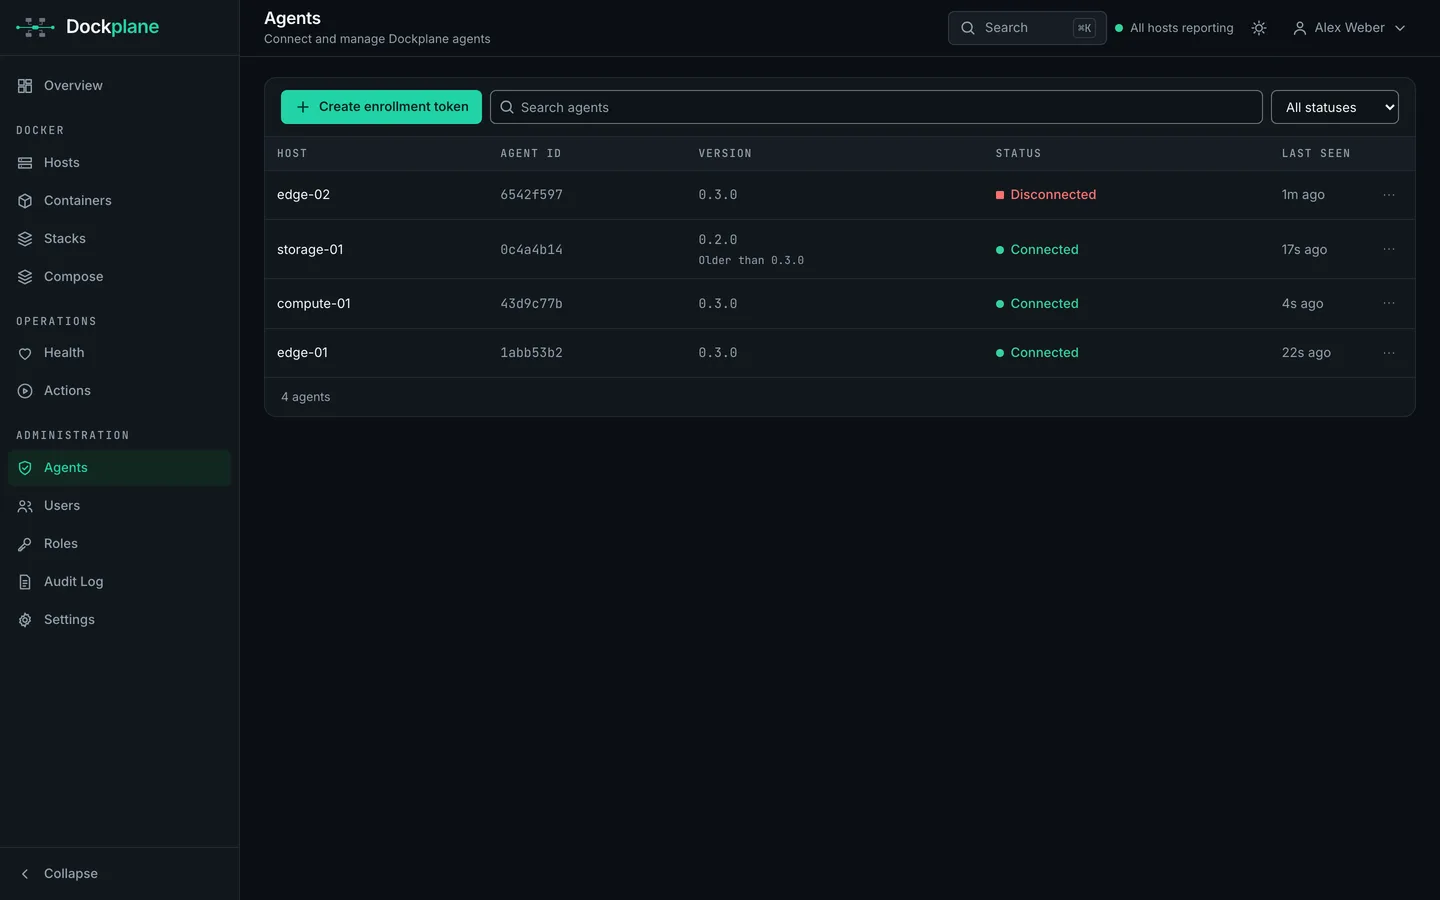This screenshot has height=900, width=1440.
Task: Open the All statuses filter dropdown
Action: tap(1335, 107)
